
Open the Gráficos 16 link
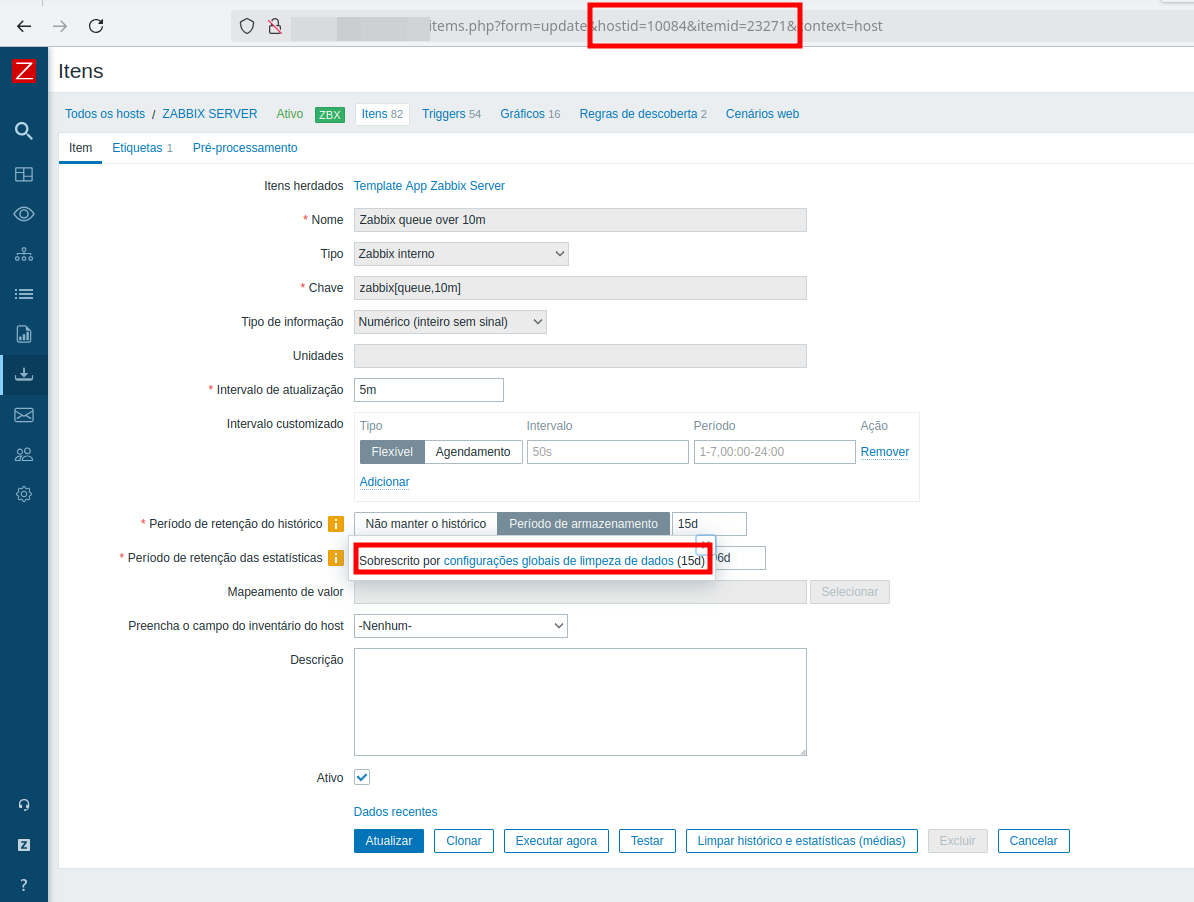[530, 113]
